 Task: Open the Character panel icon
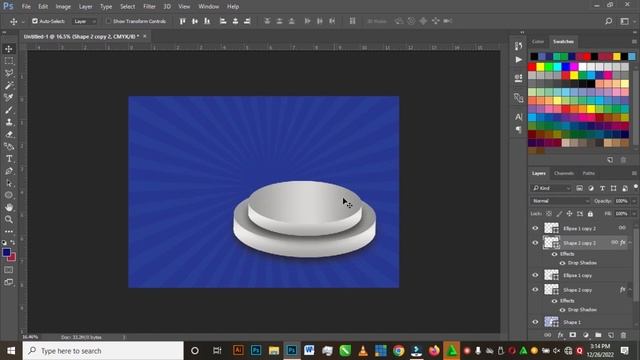coord(518,117)
